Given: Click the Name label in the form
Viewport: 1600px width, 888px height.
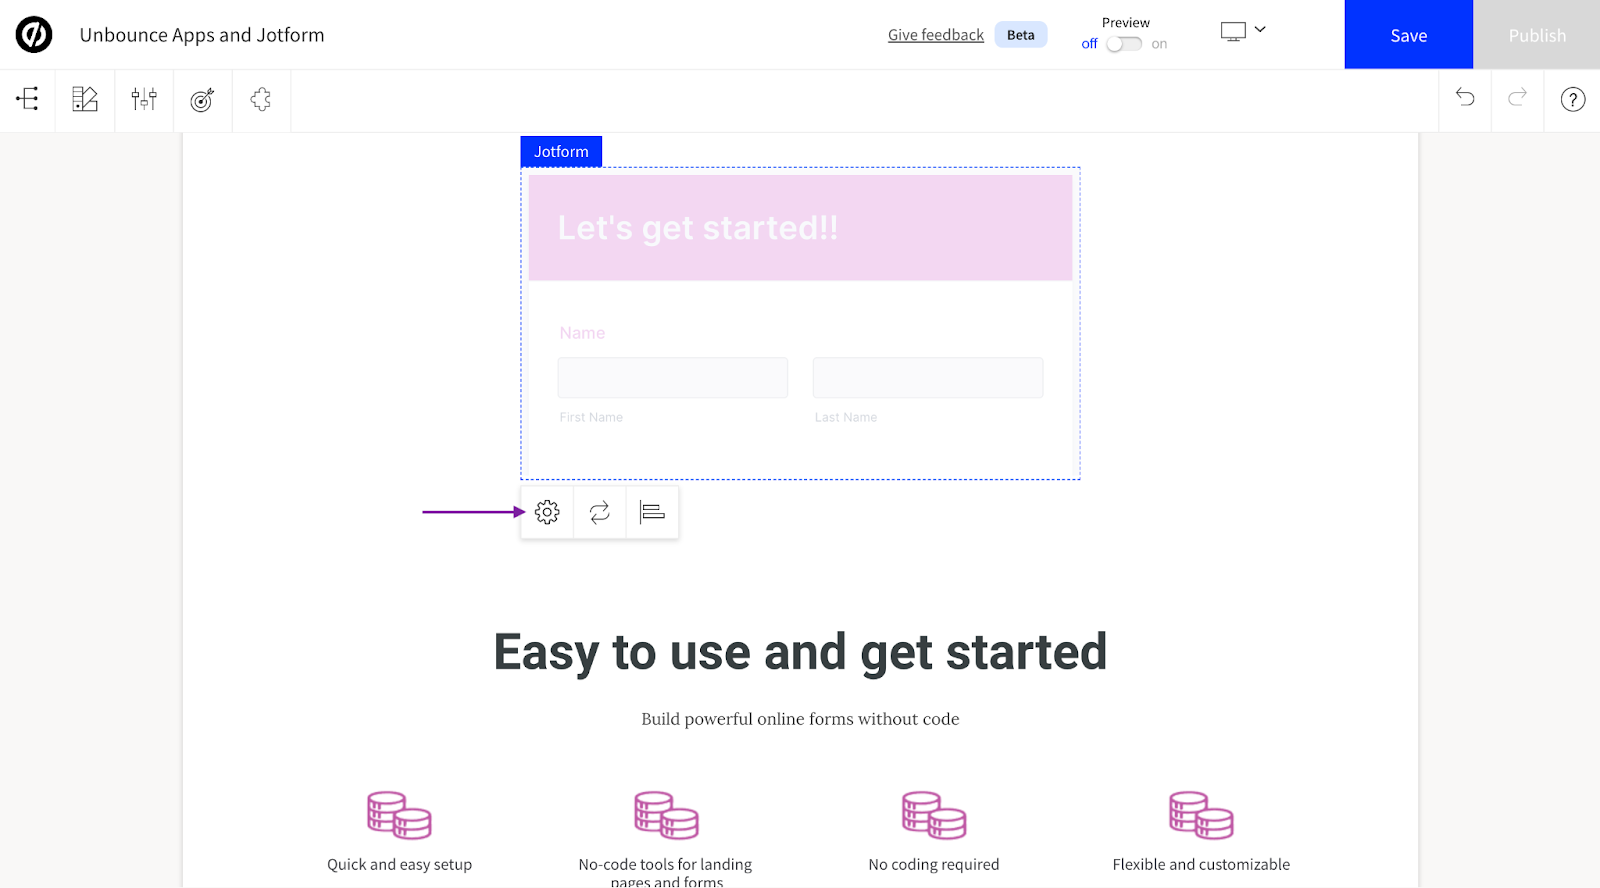Looking at the screenshot, I should coord(582,333).
